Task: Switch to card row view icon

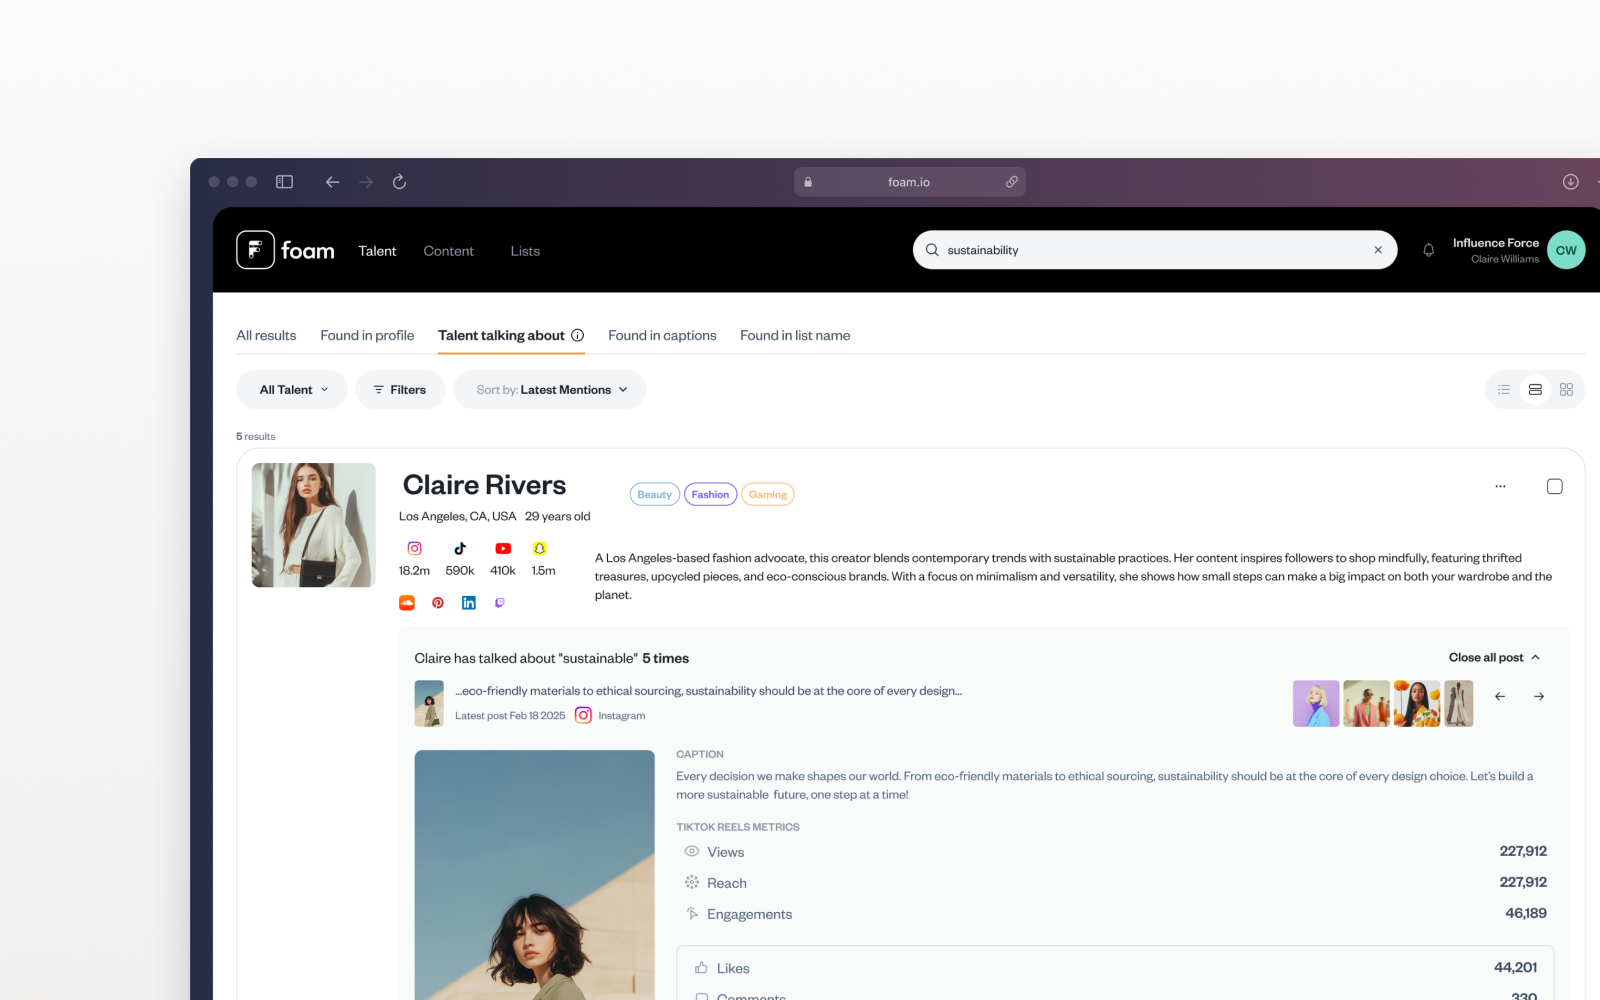Action: [1535, 390]
